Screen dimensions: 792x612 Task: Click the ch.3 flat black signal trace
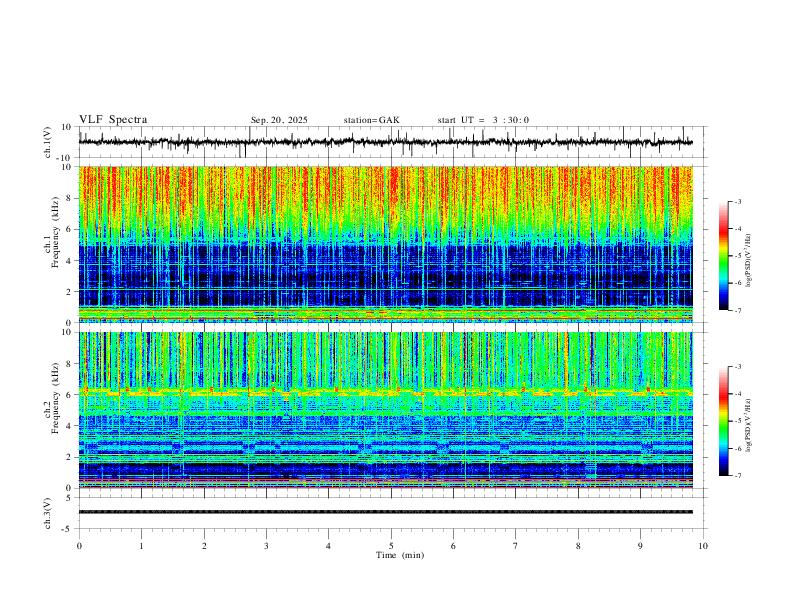click(x=385, y=512)
